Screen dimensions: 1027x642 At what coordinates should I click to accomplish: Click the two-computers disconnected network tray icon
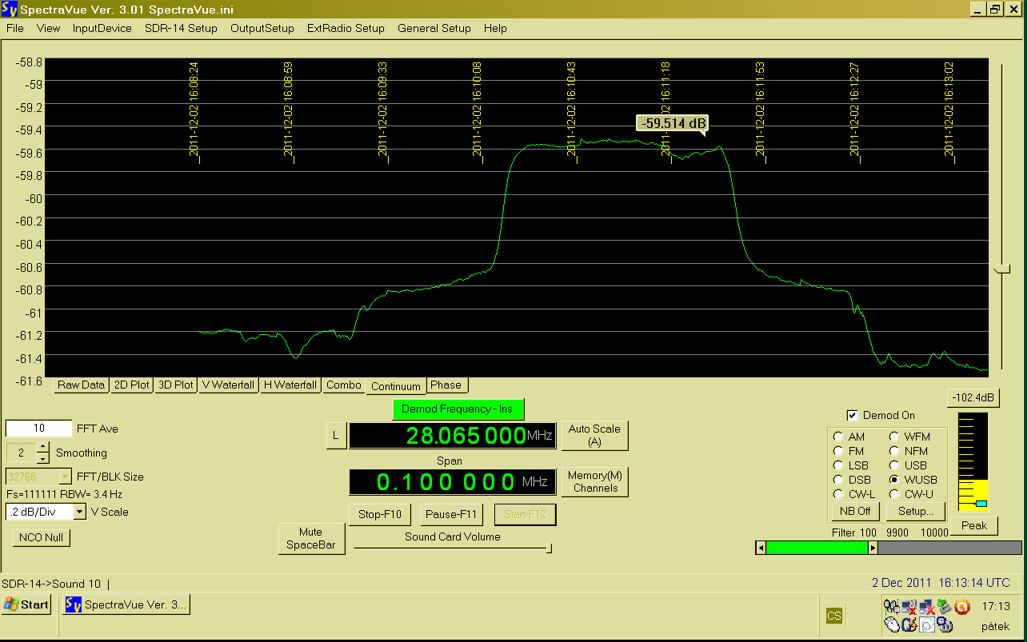pos(926,607)
